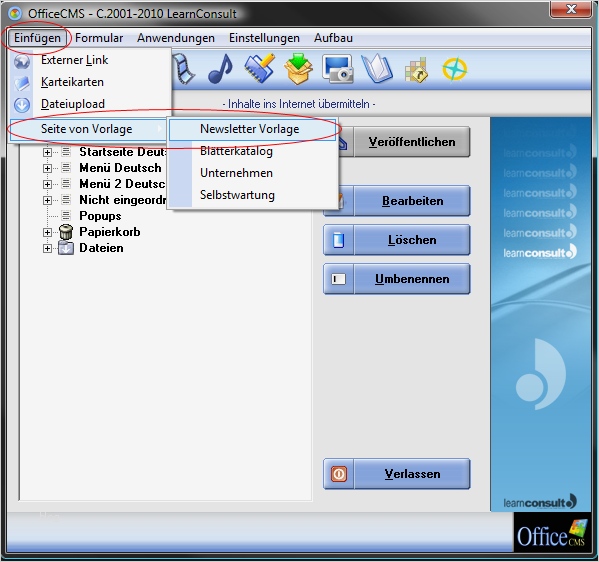The width and height of the screenshot is (599, 562).
Task: Click the card icon beside Karteikarten
Action: [x=22, y=83]
